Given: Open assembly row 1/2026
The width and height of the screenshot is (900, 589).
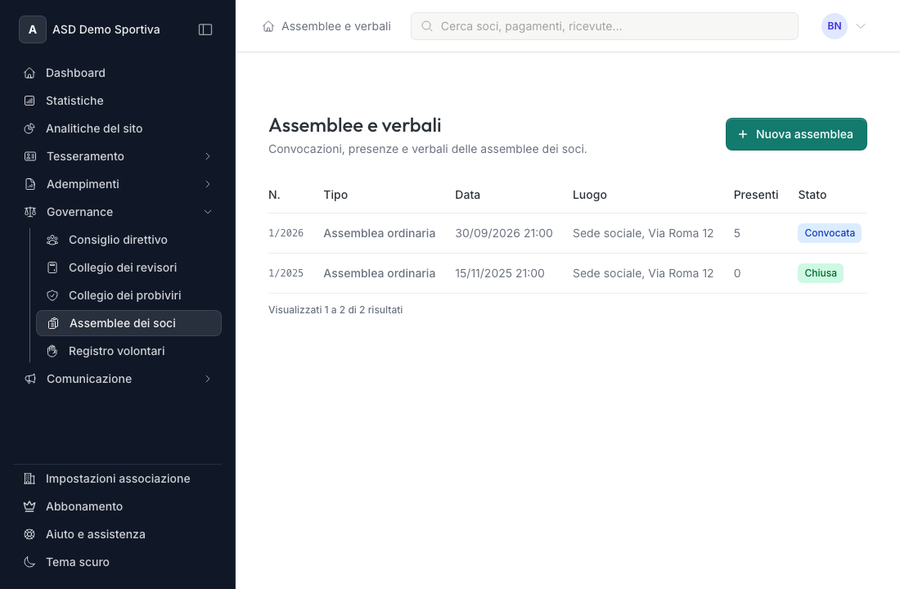Looking at the screenshot, I should pos(567,233).
